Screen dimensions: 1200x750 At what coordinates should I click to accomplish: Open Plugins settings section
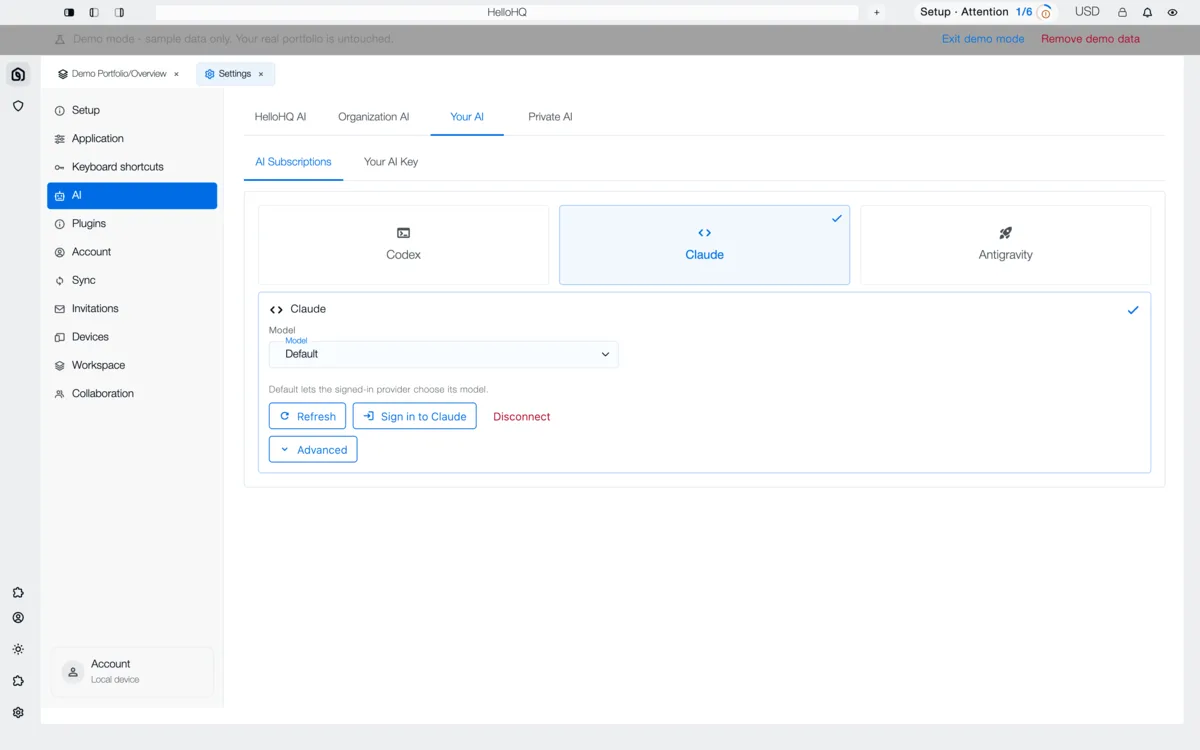click(132, 224)
